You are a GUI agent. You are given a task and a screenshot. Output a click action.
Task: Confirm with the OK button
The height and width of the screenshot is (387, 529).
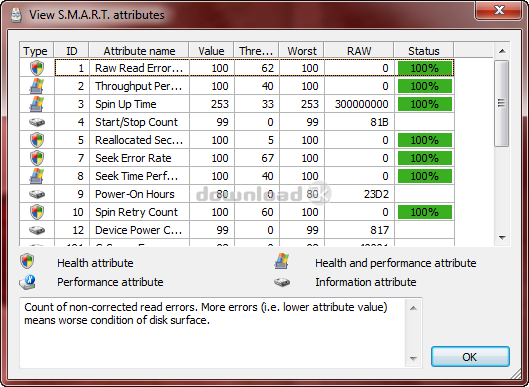470,356
